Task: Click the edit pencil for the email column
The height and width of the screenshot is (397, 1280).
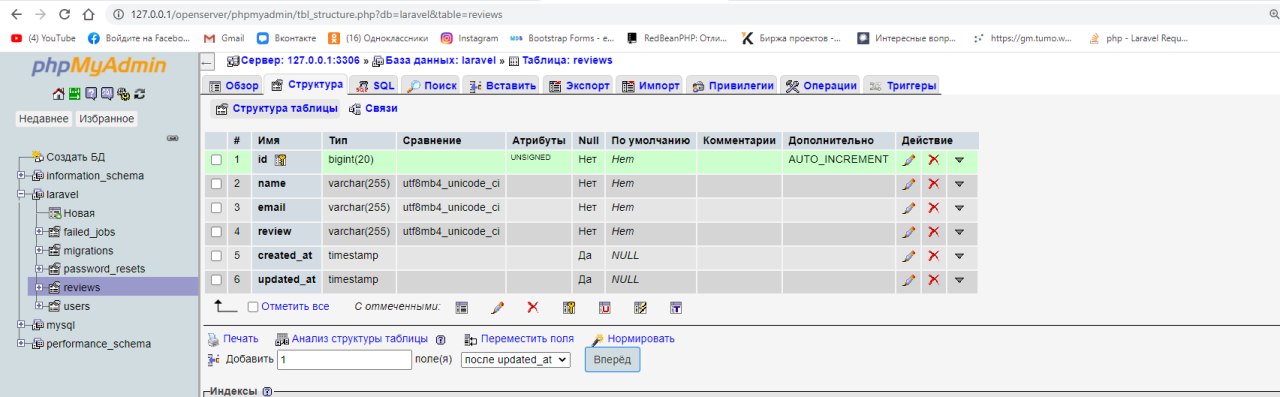Action: (909, 208)
